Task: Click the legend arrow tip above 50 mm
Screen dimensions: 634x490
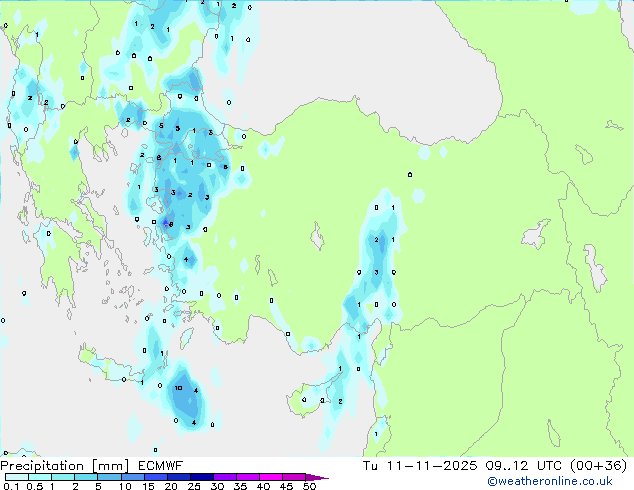Action: 317,477
